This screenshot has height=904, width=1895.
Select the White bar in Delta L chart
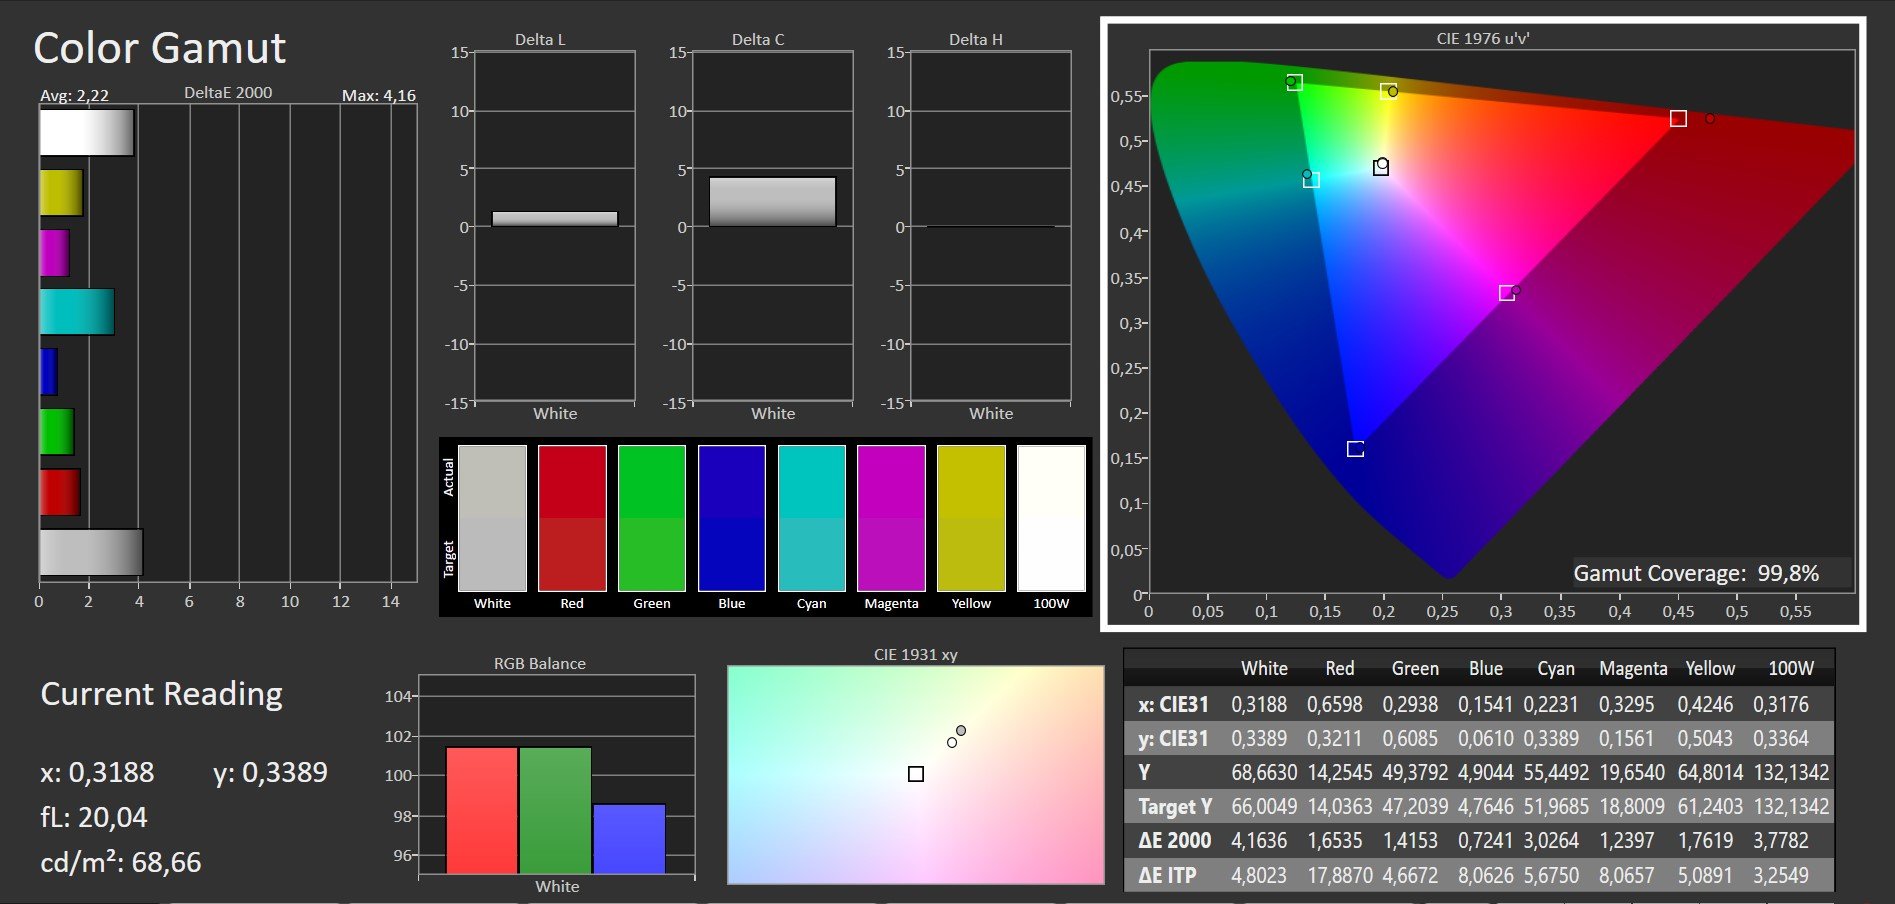point(555,219)
